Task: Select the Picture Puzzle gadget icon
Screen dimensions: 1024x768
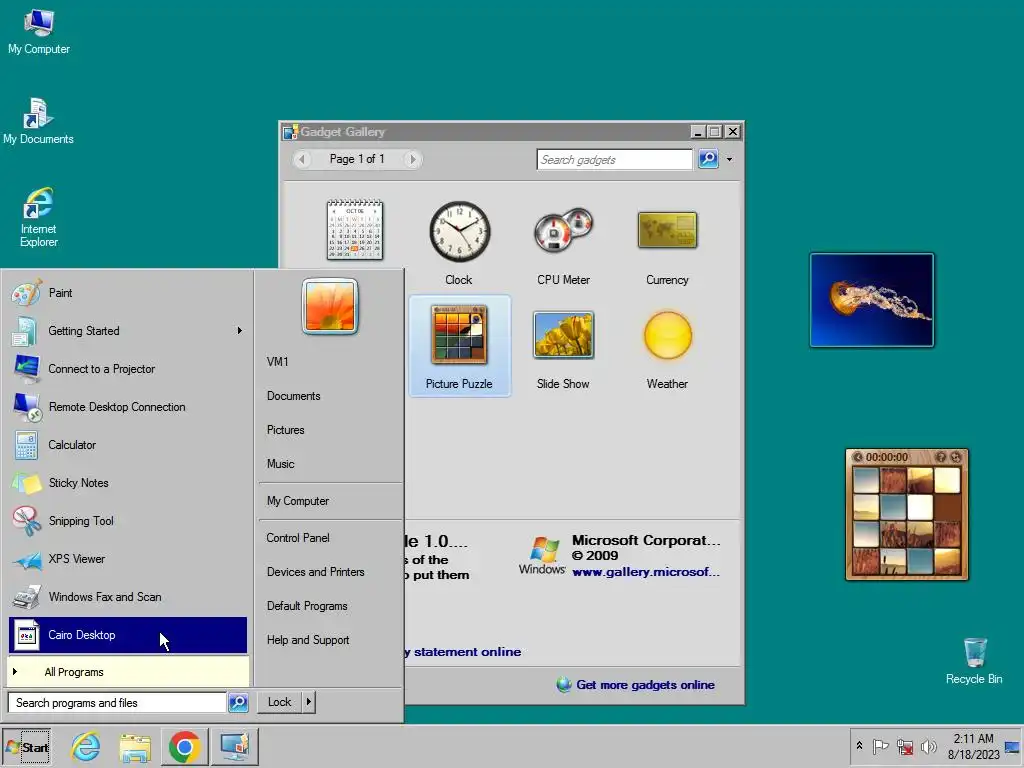Action: point(459,334)
